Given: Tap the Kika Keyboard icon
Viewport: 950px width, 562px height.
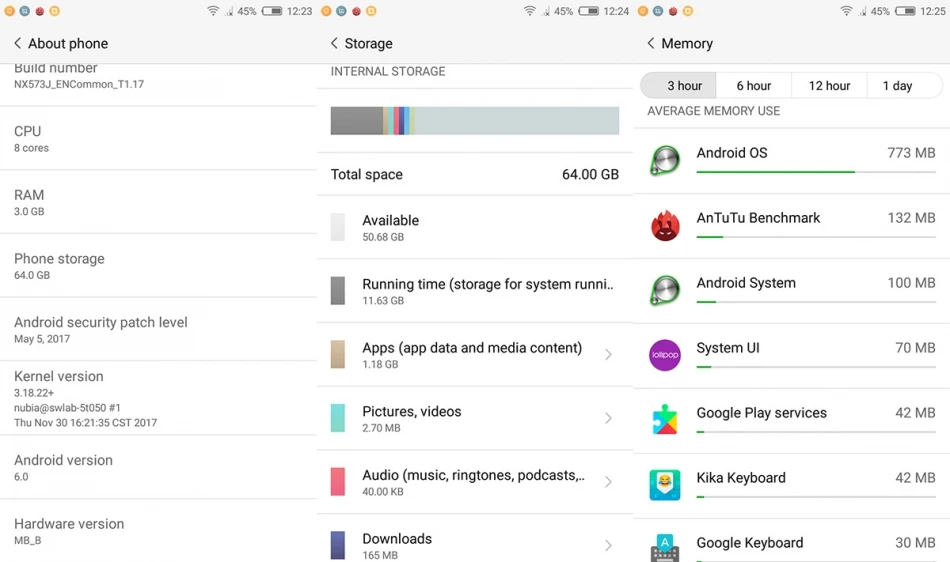Looking at the screenshot, I should pyautogui.click(x=665, y=484).
